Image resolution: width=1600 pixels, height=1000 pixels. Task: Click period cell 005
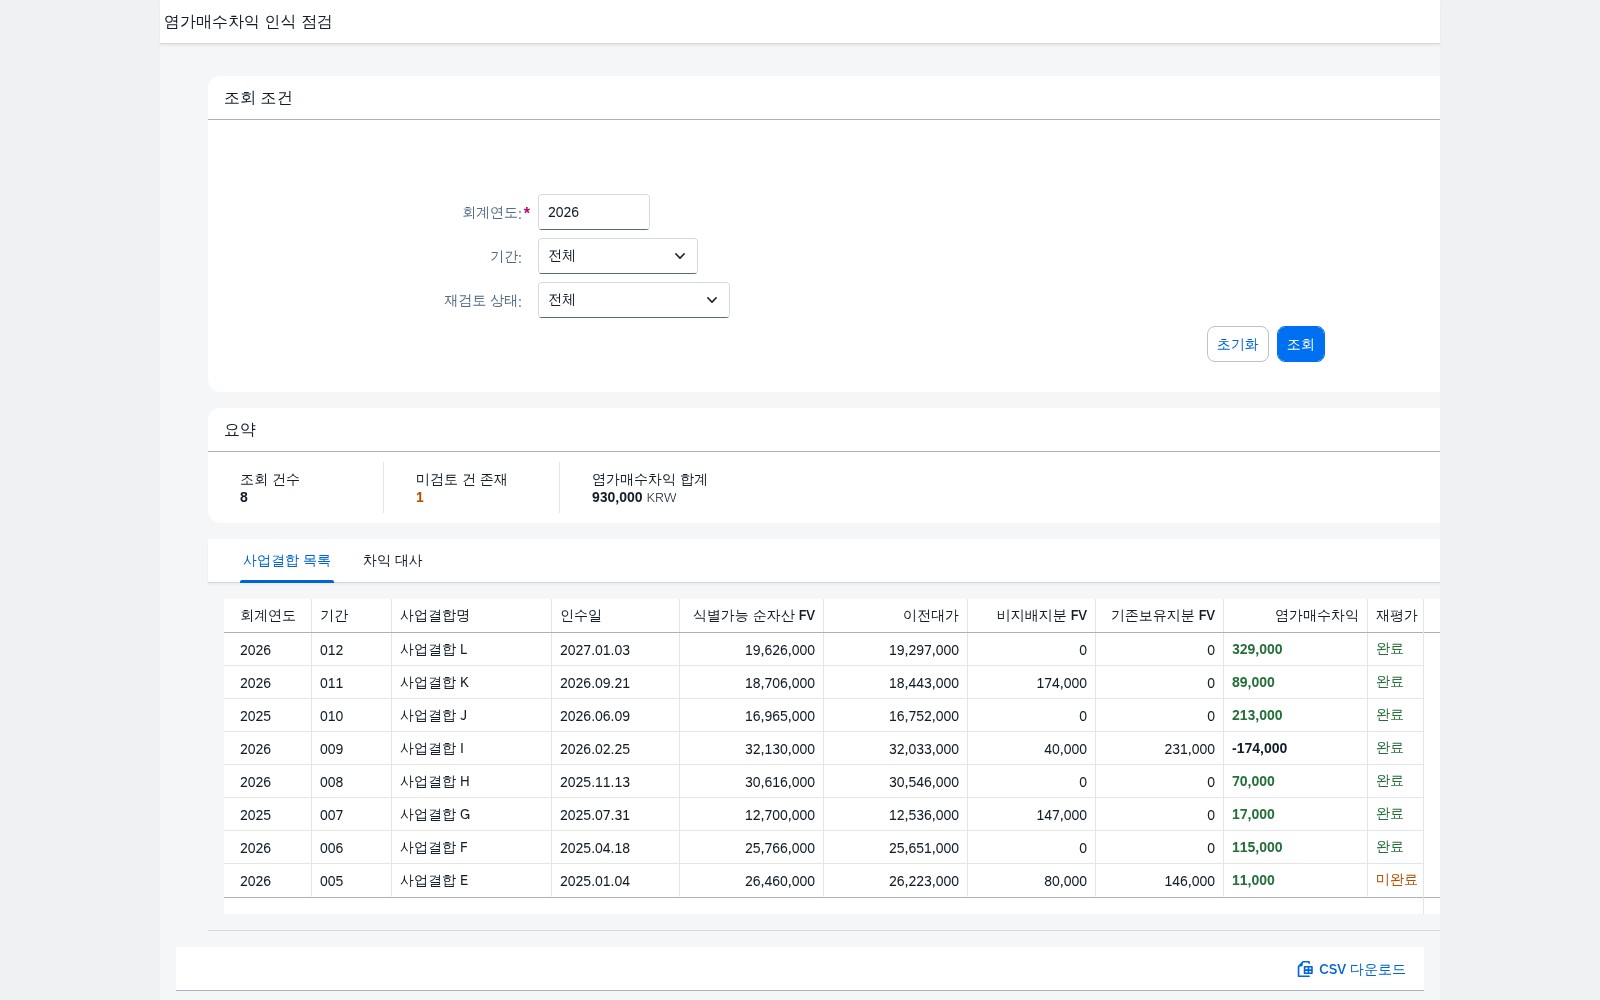tap(332, 881)
